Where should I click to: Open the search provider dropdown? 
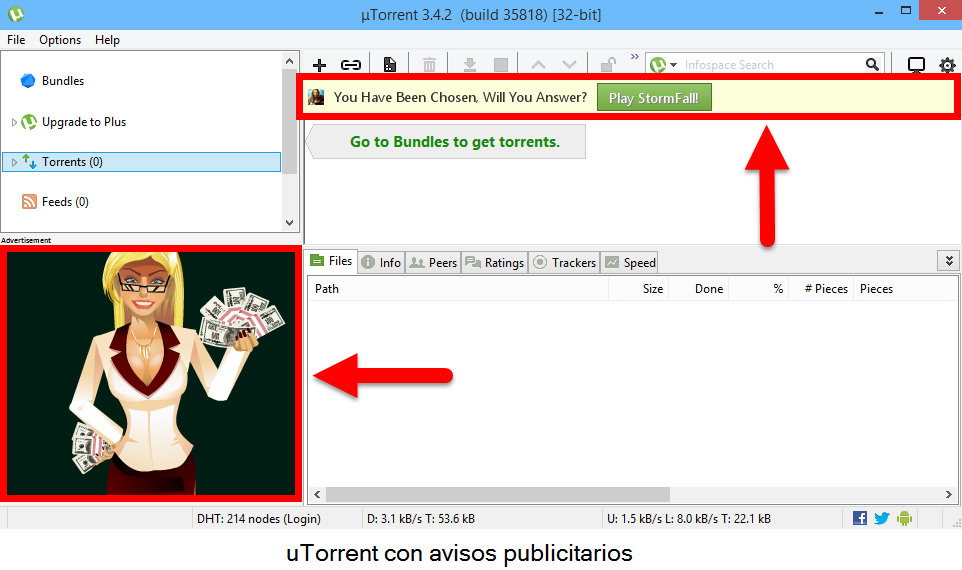673,65
